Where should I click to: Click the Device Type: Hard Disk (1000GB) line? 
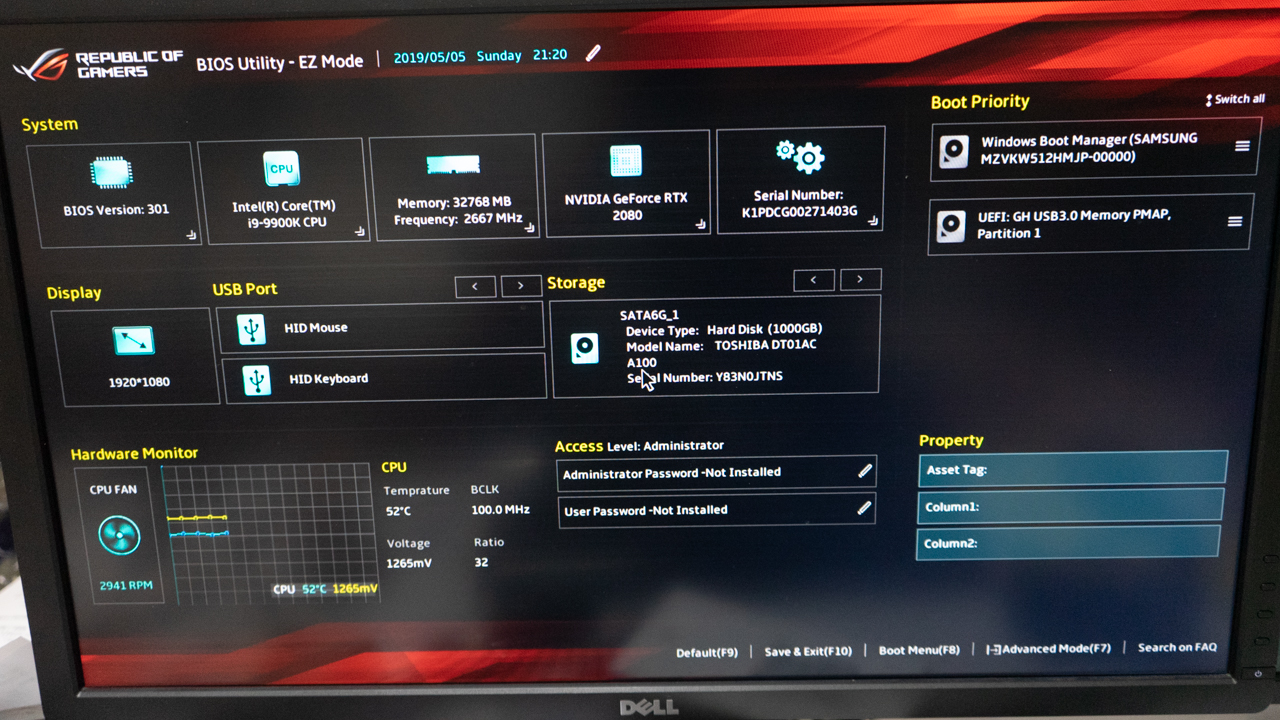pos(724,329)
